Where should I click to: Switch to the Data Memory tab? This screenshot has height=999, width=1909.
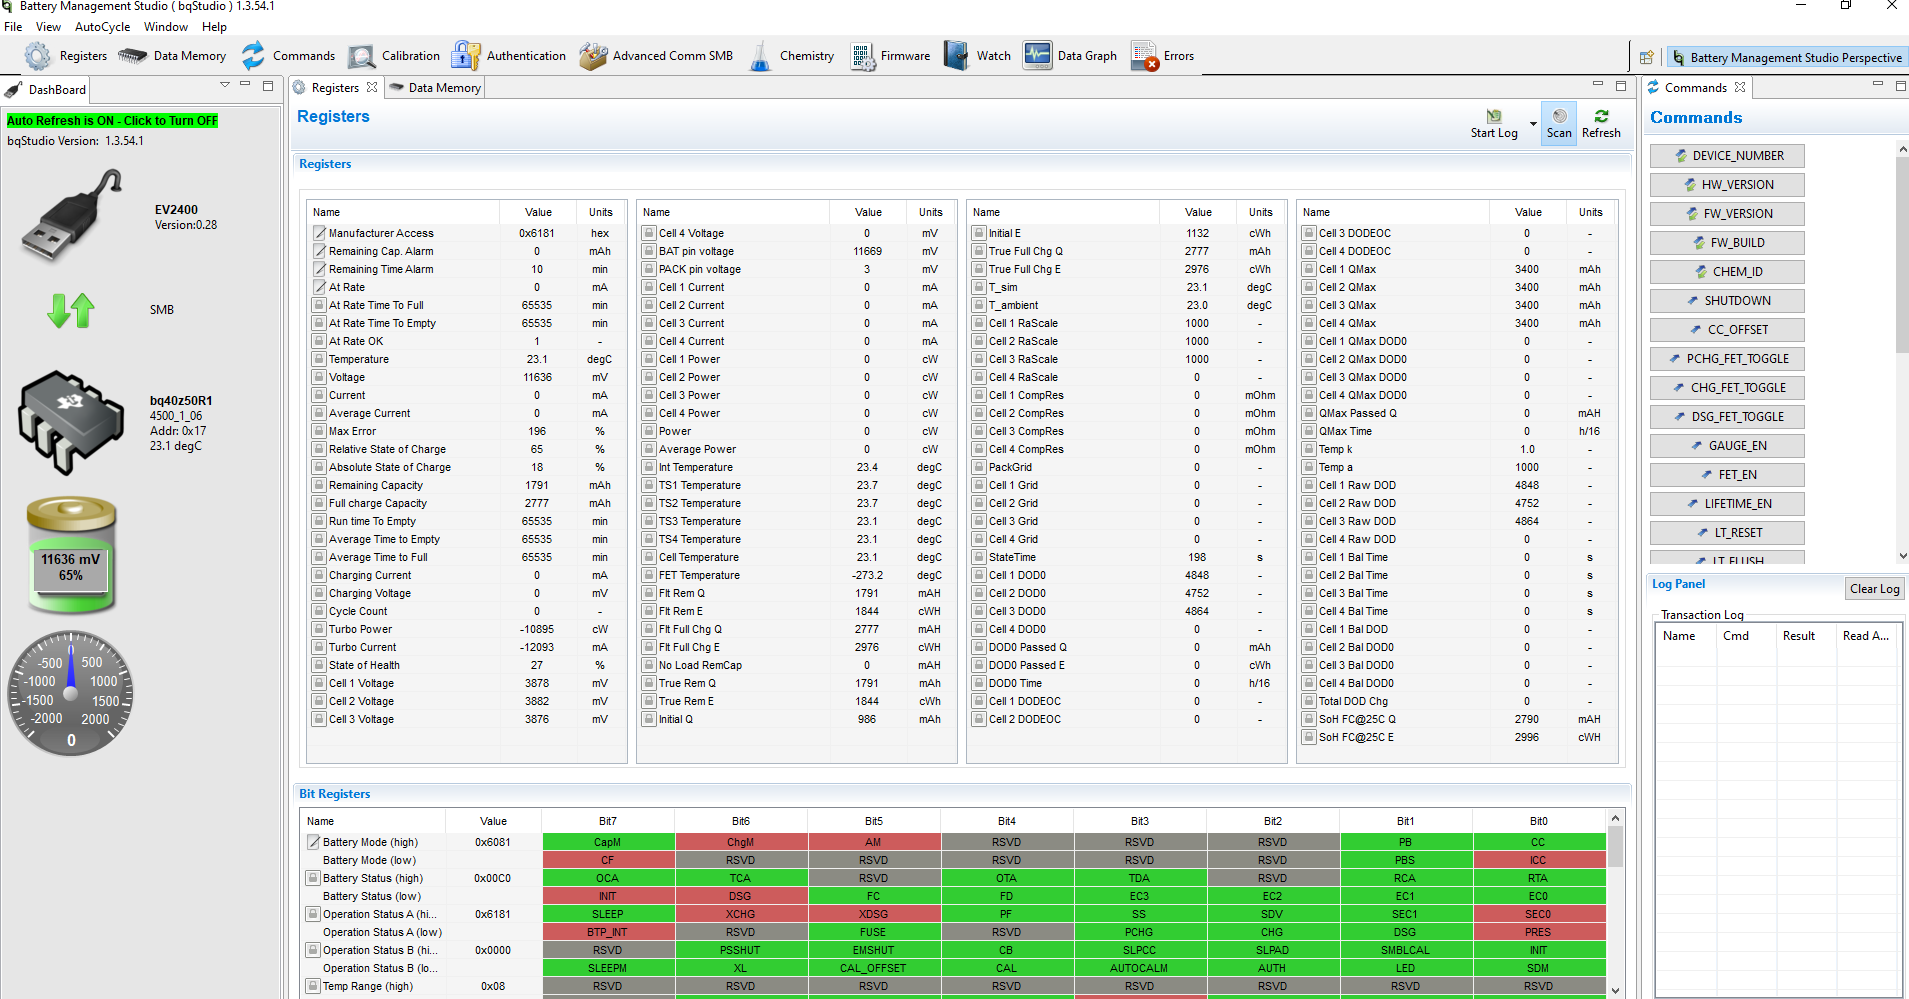(x=435, y=88)
